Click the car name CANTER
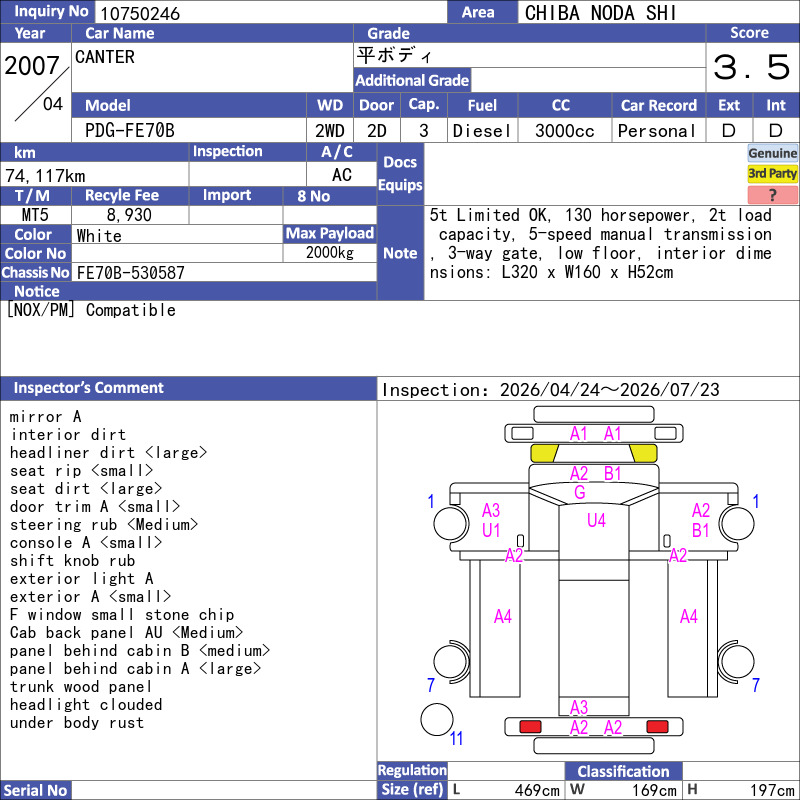Viewport: 800px width, 800px height. 105,57
